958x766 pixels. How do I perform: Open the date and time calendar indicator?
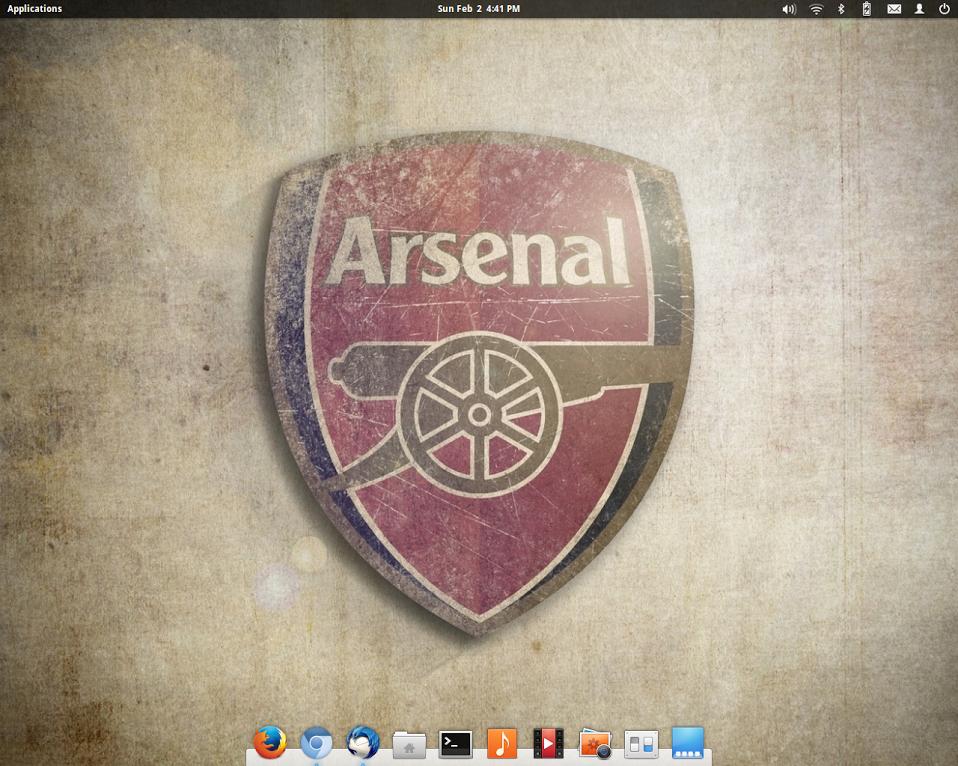pyautogui.click(x=478, y=9)
